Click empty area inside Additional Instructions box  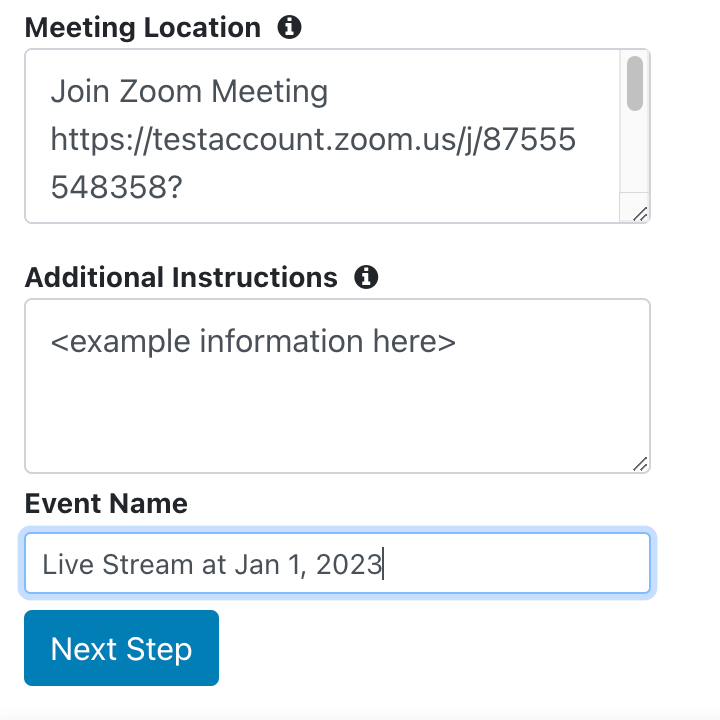[x=337, y=413]
